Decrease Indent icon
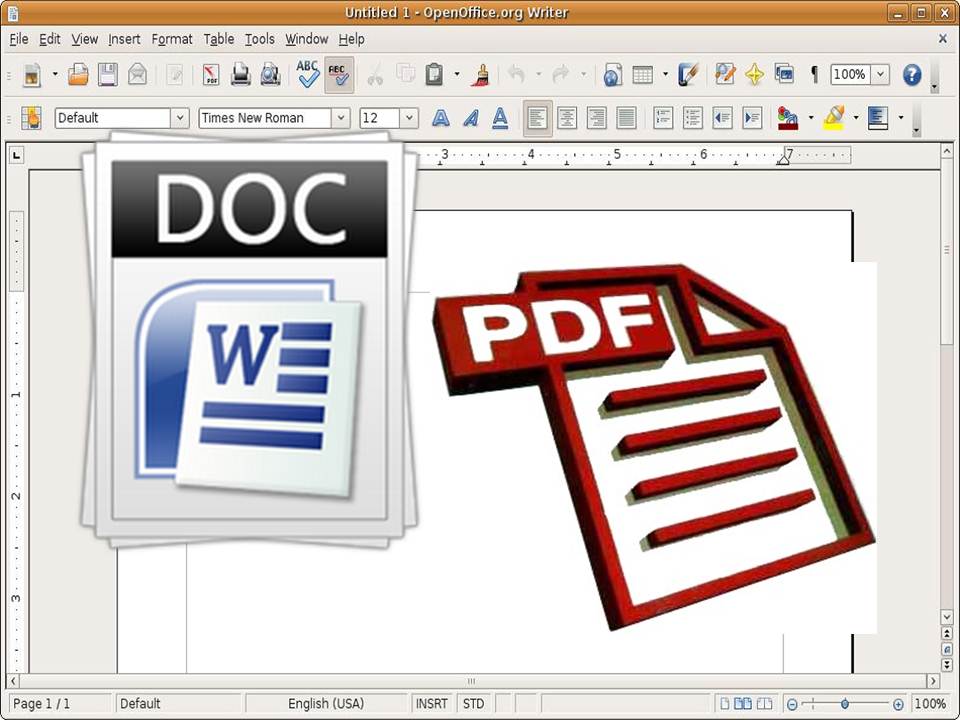Viewport: 960px width, 720px height. click(722, 118)
